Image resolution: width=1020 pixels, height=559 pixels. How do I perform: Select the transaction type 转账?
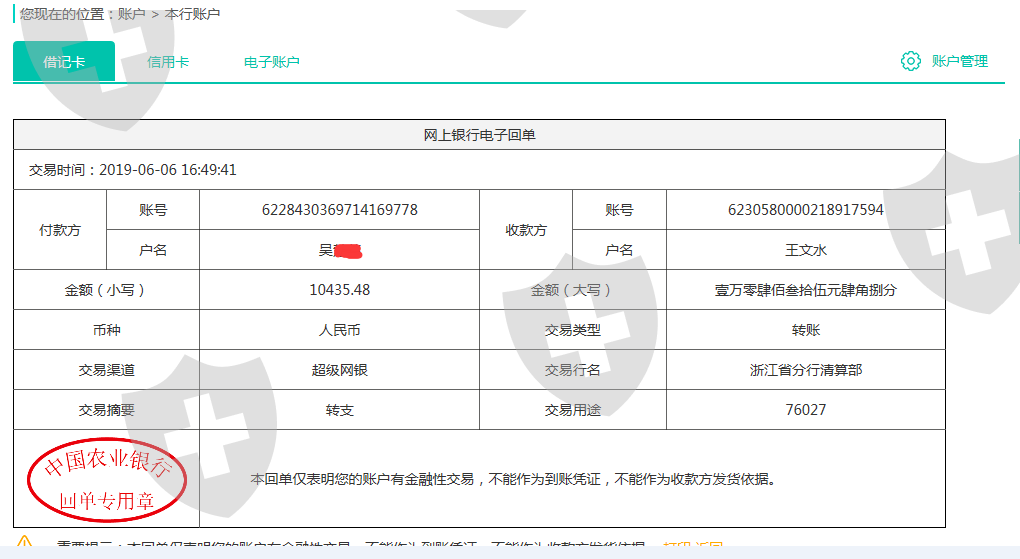coord(805,330)
